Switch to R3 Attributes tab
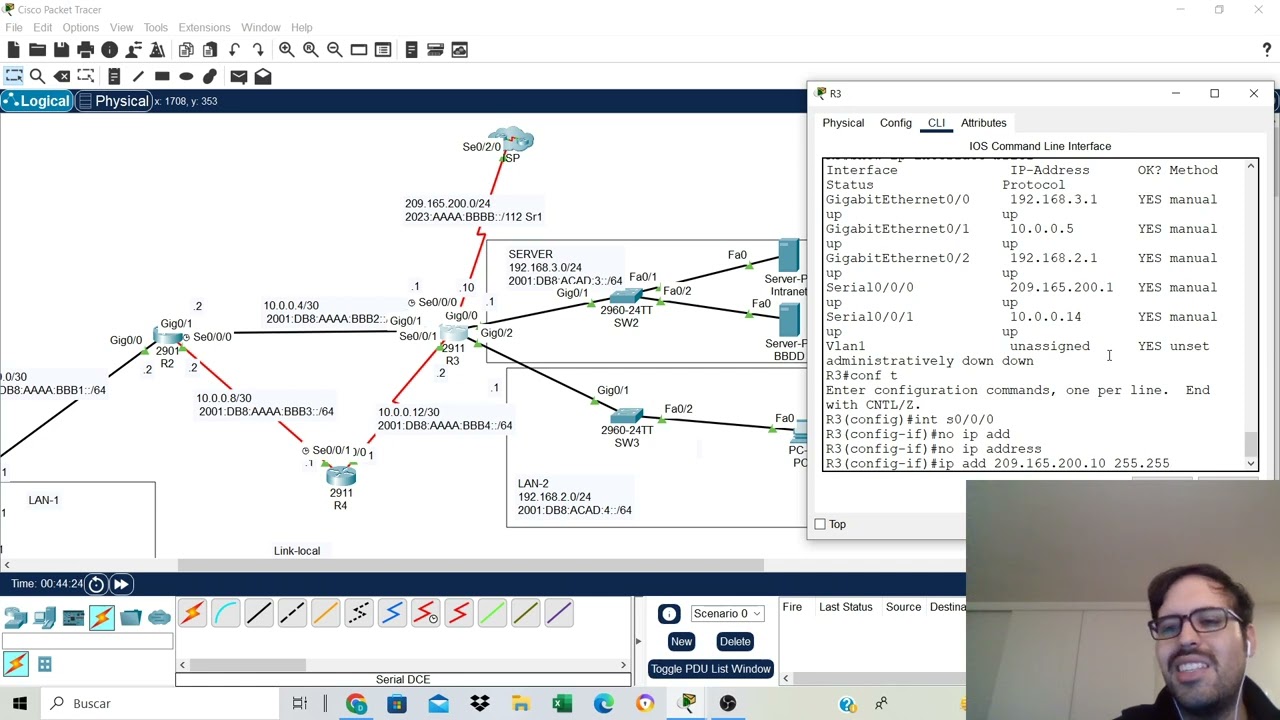 pyautogui.click(x=984, y=123)
